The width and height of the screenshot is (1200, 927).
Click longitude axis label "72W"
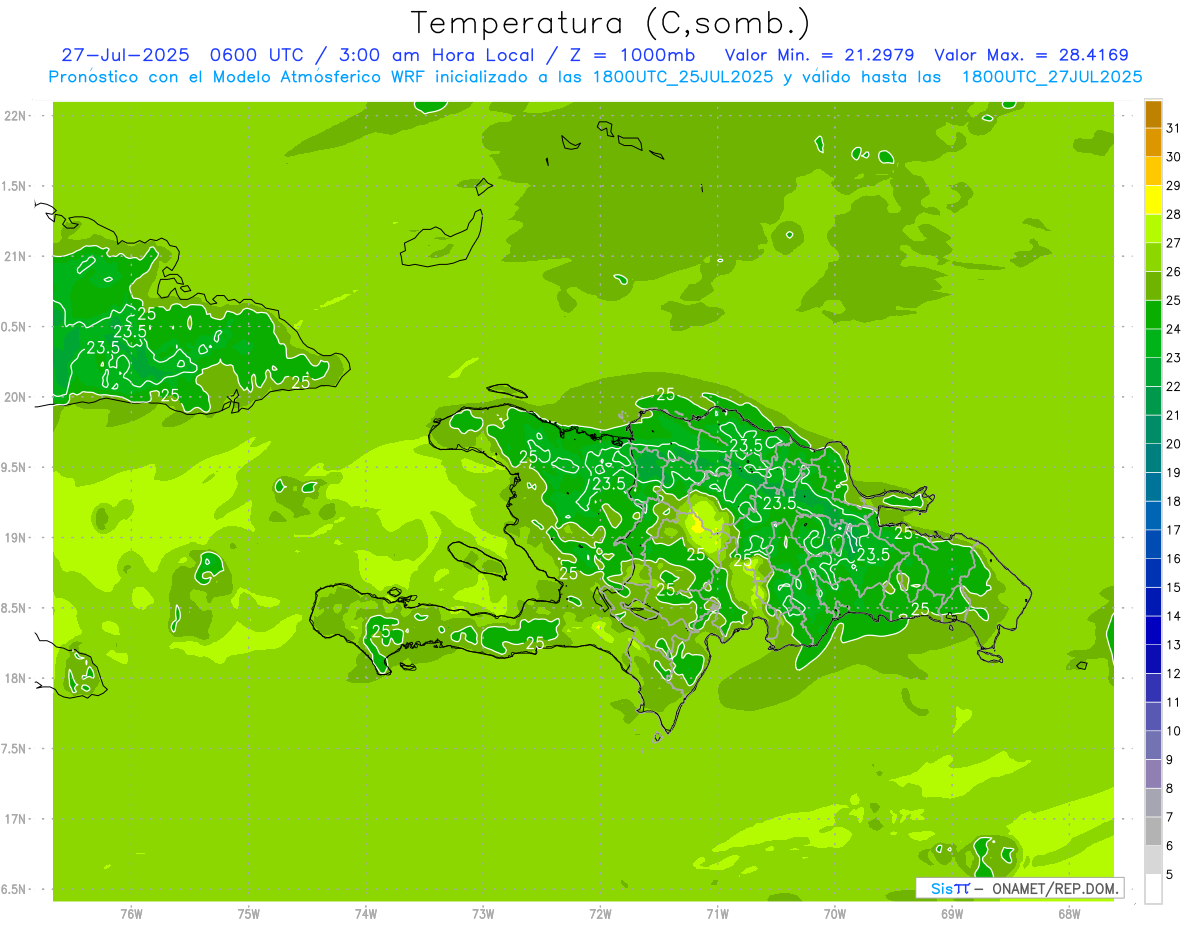600,913
